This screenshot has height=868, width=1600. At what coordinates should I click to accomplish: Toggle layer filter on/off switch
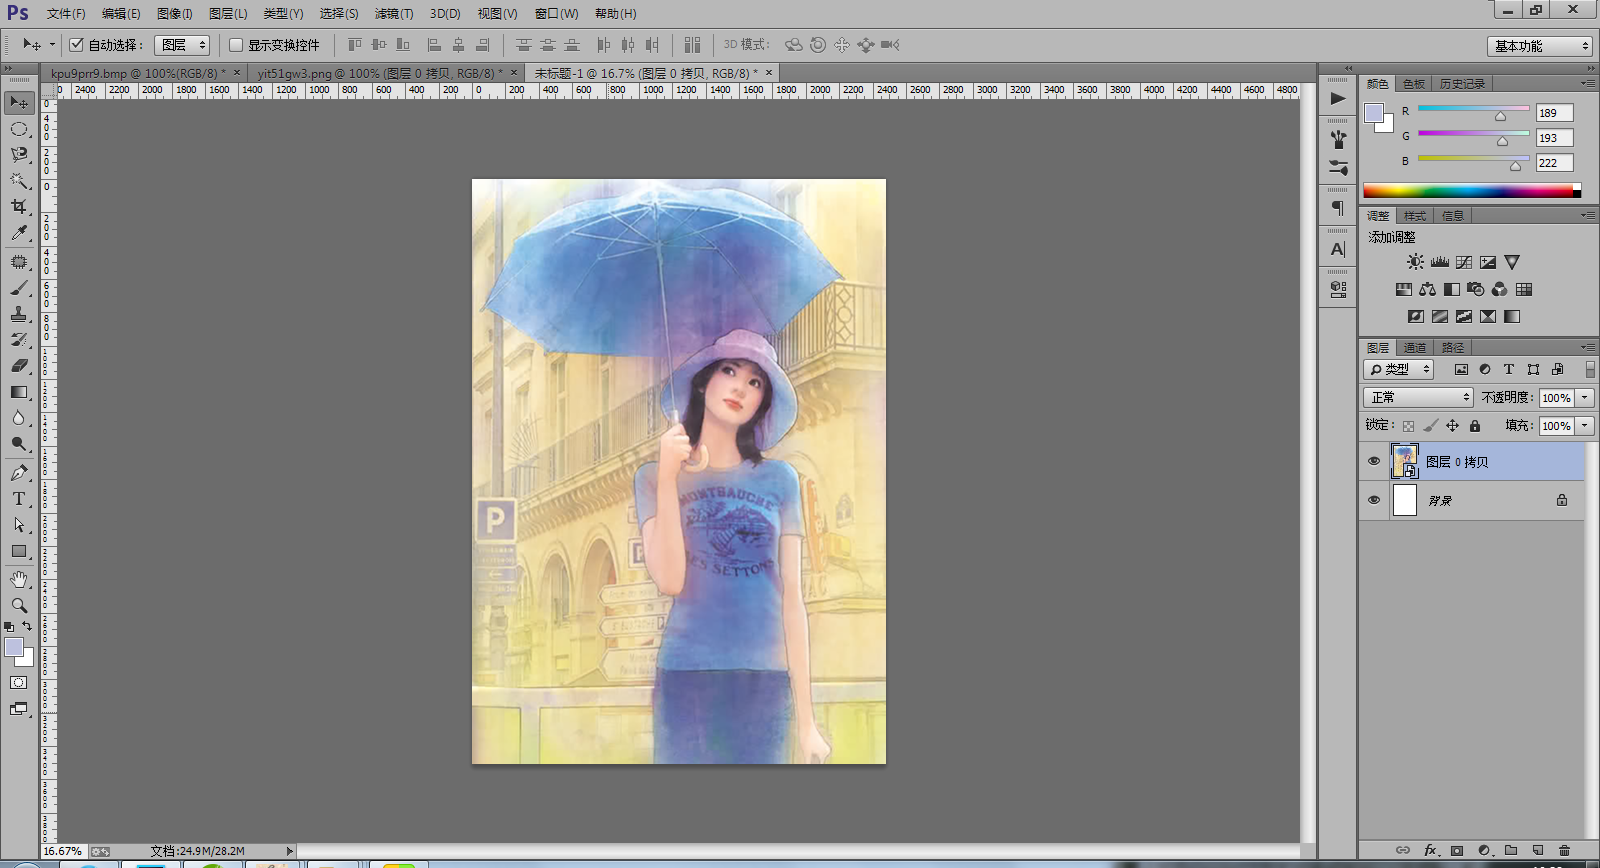point(1590,369)
